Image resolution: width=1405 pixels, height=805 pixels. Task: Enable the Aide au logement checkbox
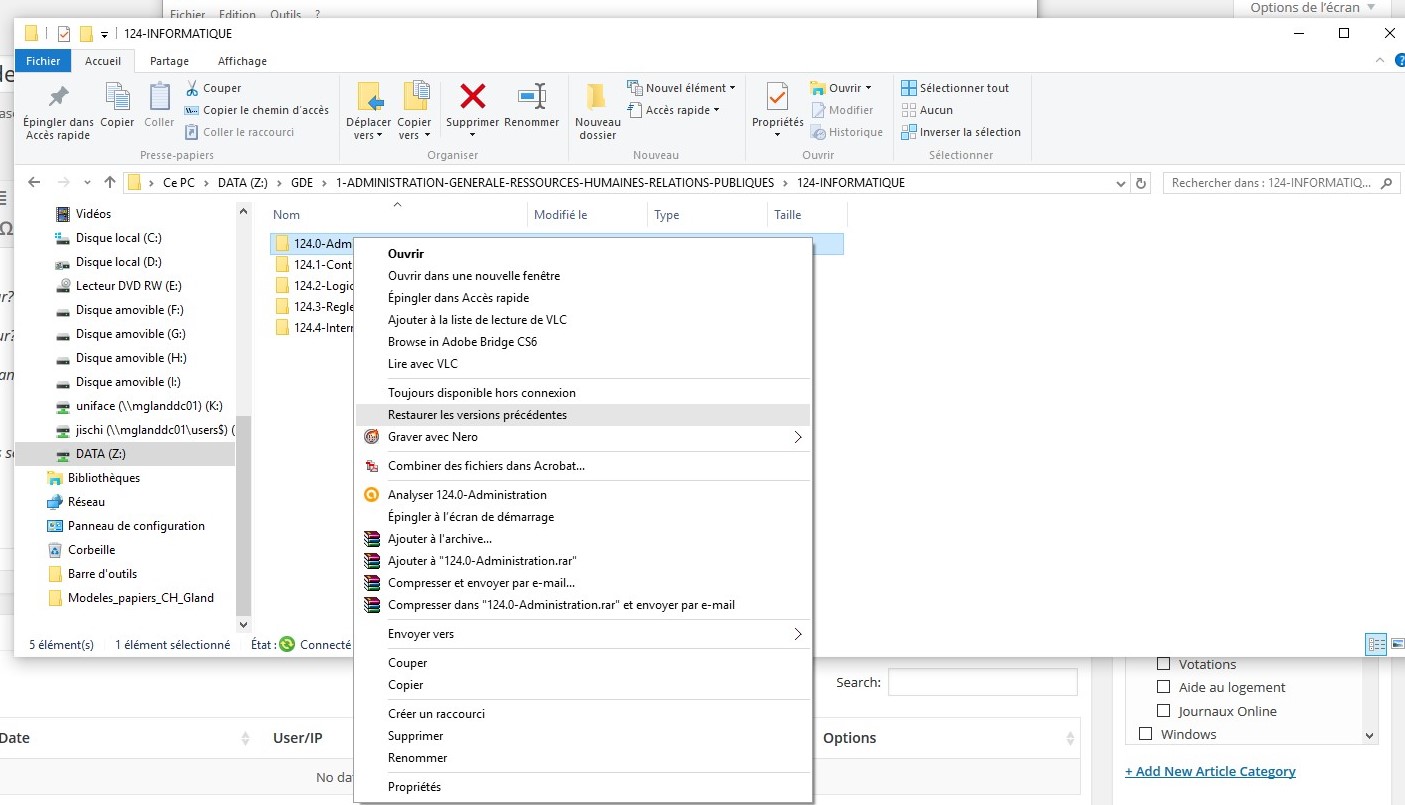coord(1163,687)
